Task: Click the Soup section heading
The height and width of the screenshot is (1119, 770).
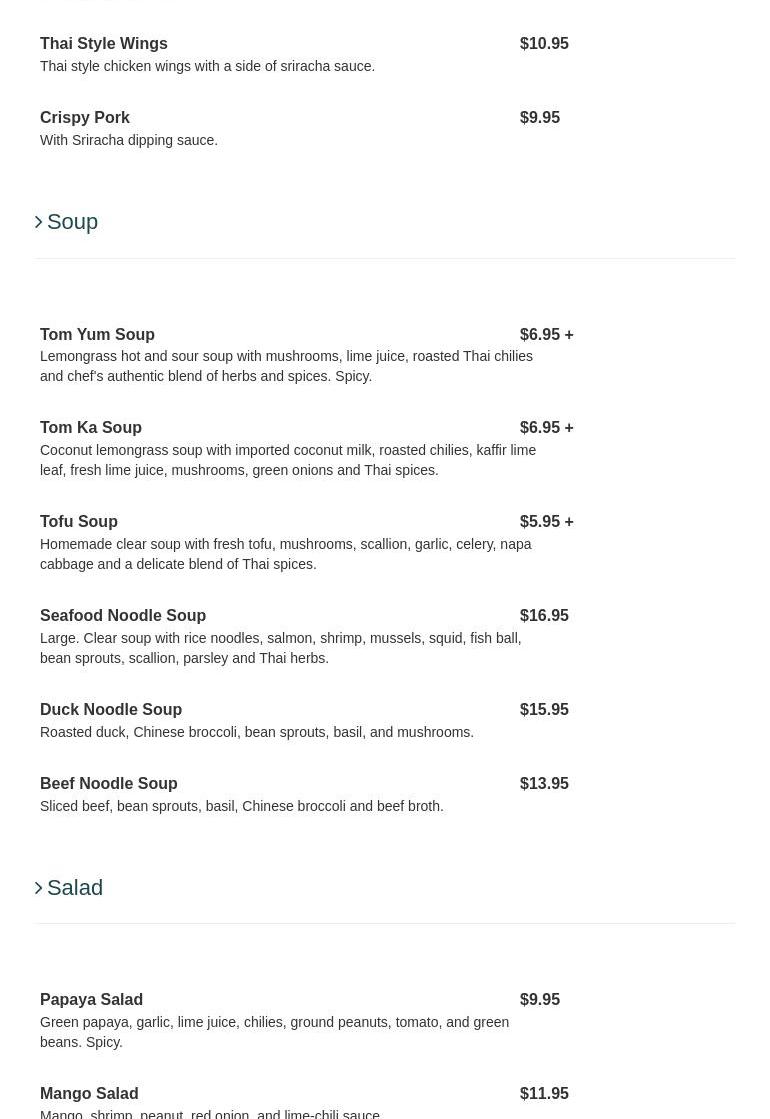Action: tap(73, 222)
